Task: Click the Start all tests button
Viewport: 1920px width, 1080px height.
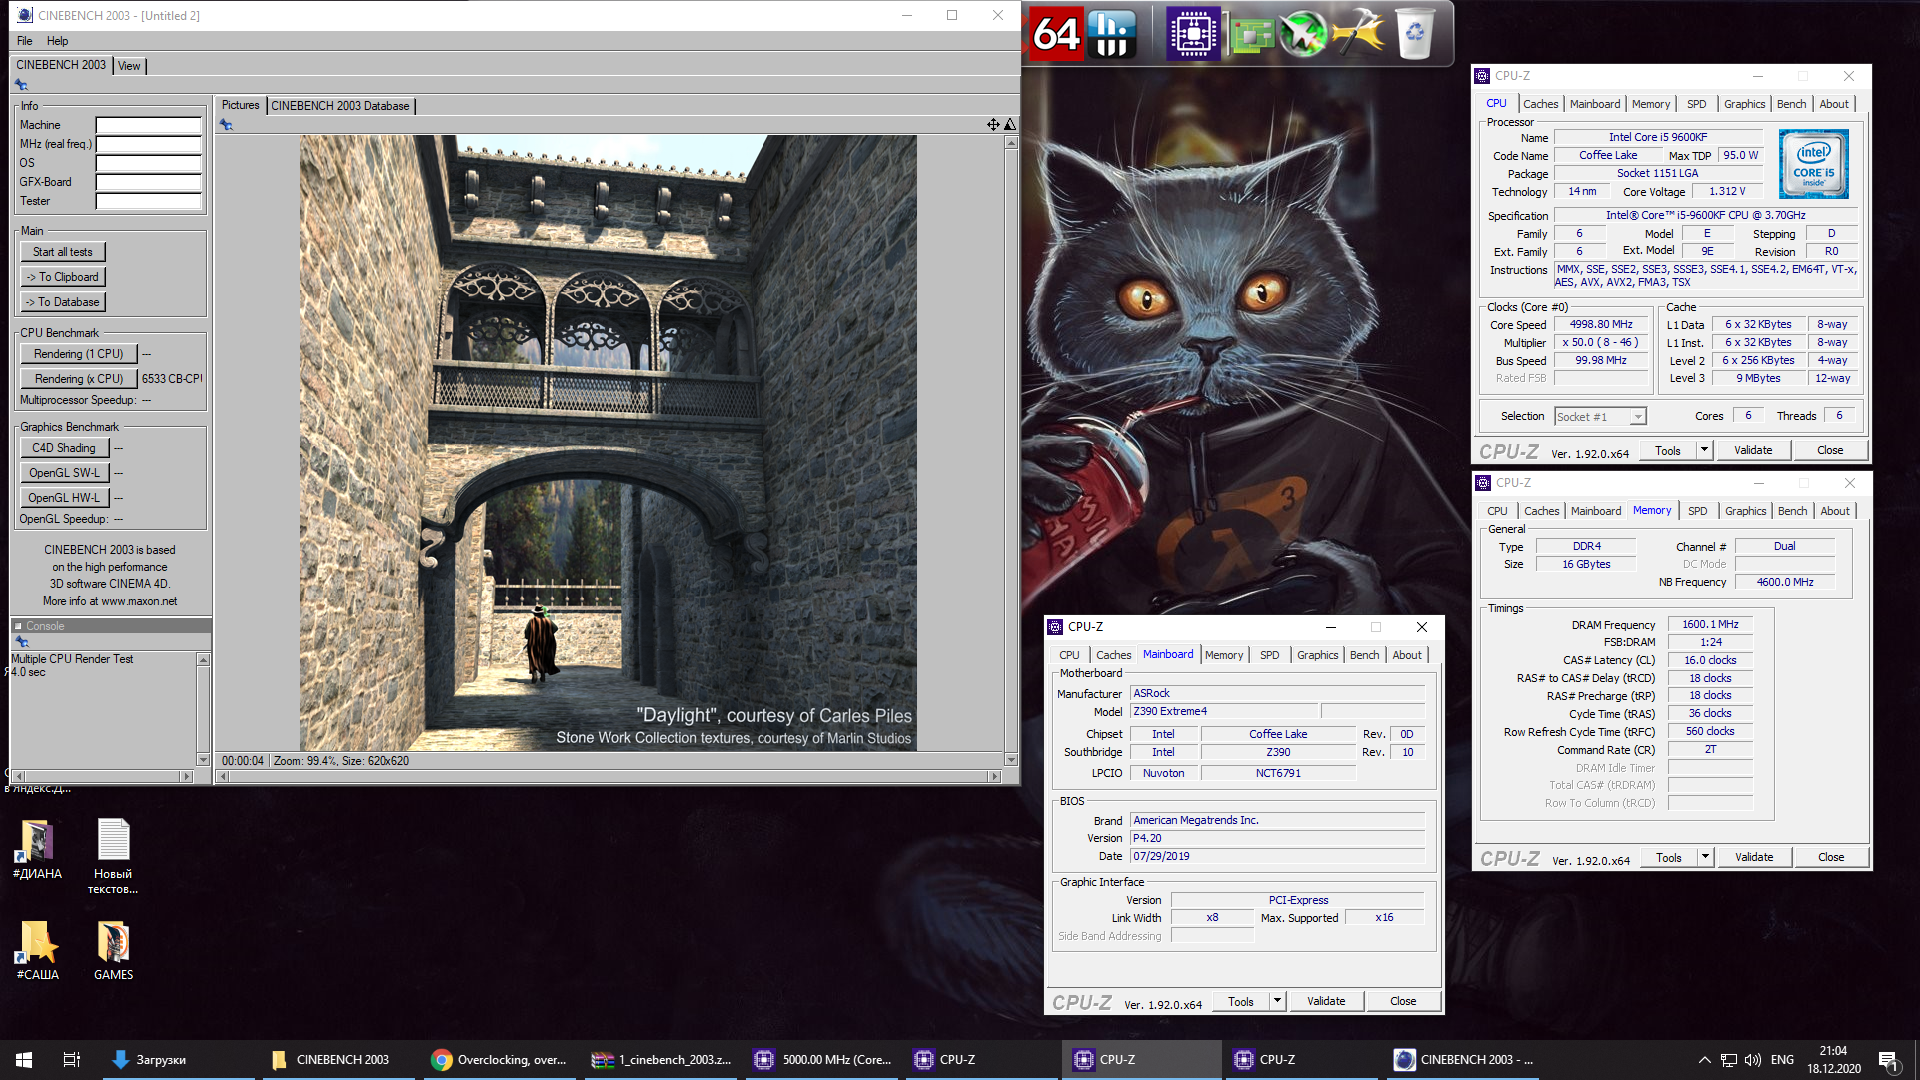Action: pos(63,252)
